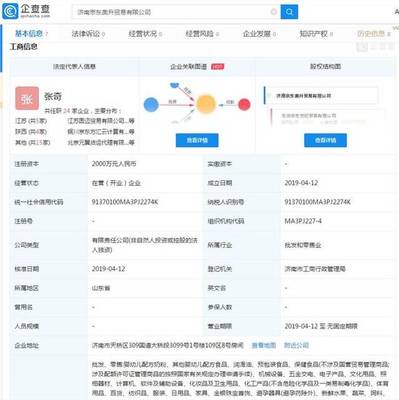Click the 批发和零售业 industry value
The image size is (399, 400).
(303, 245)
